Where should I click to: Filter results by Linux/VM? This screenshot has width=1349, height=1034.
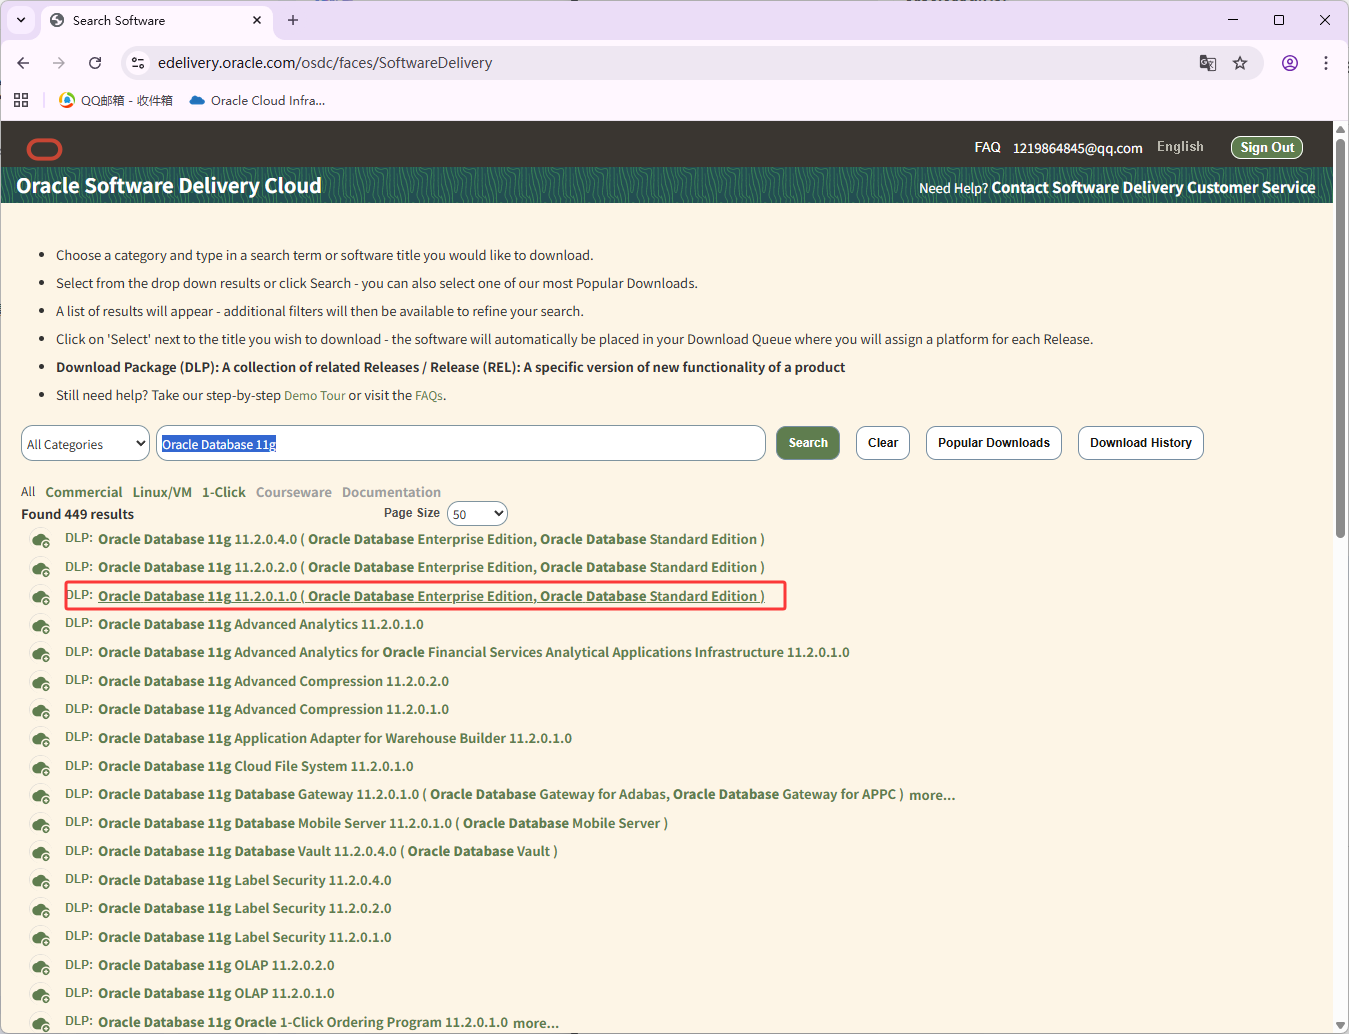click(x=162, y=492)
